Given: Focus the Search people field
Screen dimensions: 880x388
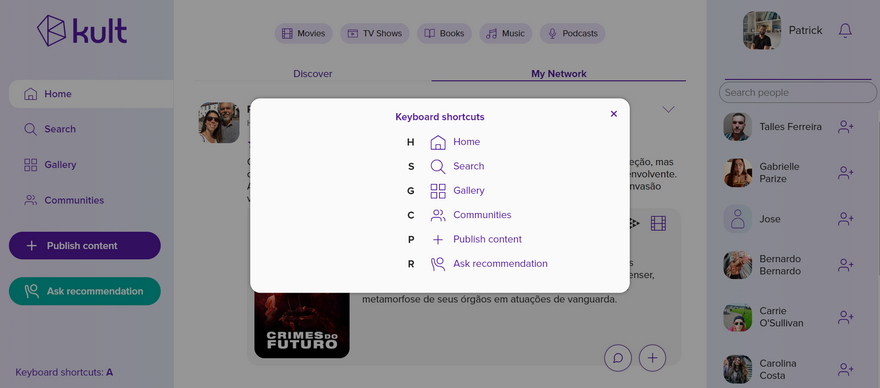Looking at the screenshot, I should click(798, 93).
